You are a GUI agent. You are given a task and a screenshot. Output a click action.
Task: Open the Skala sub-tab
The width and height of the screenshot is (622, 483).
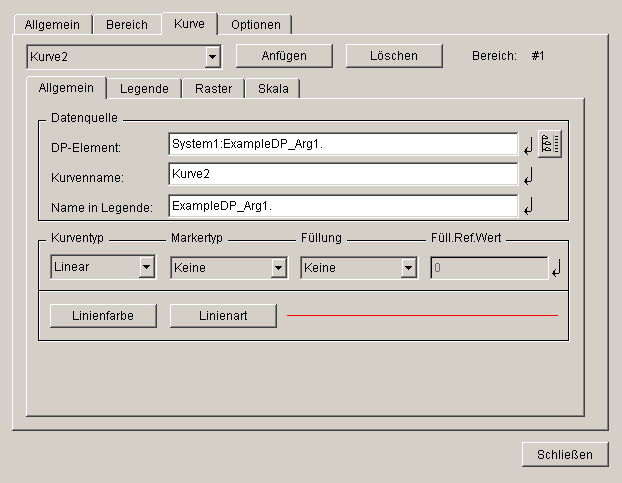click(273, 88)
